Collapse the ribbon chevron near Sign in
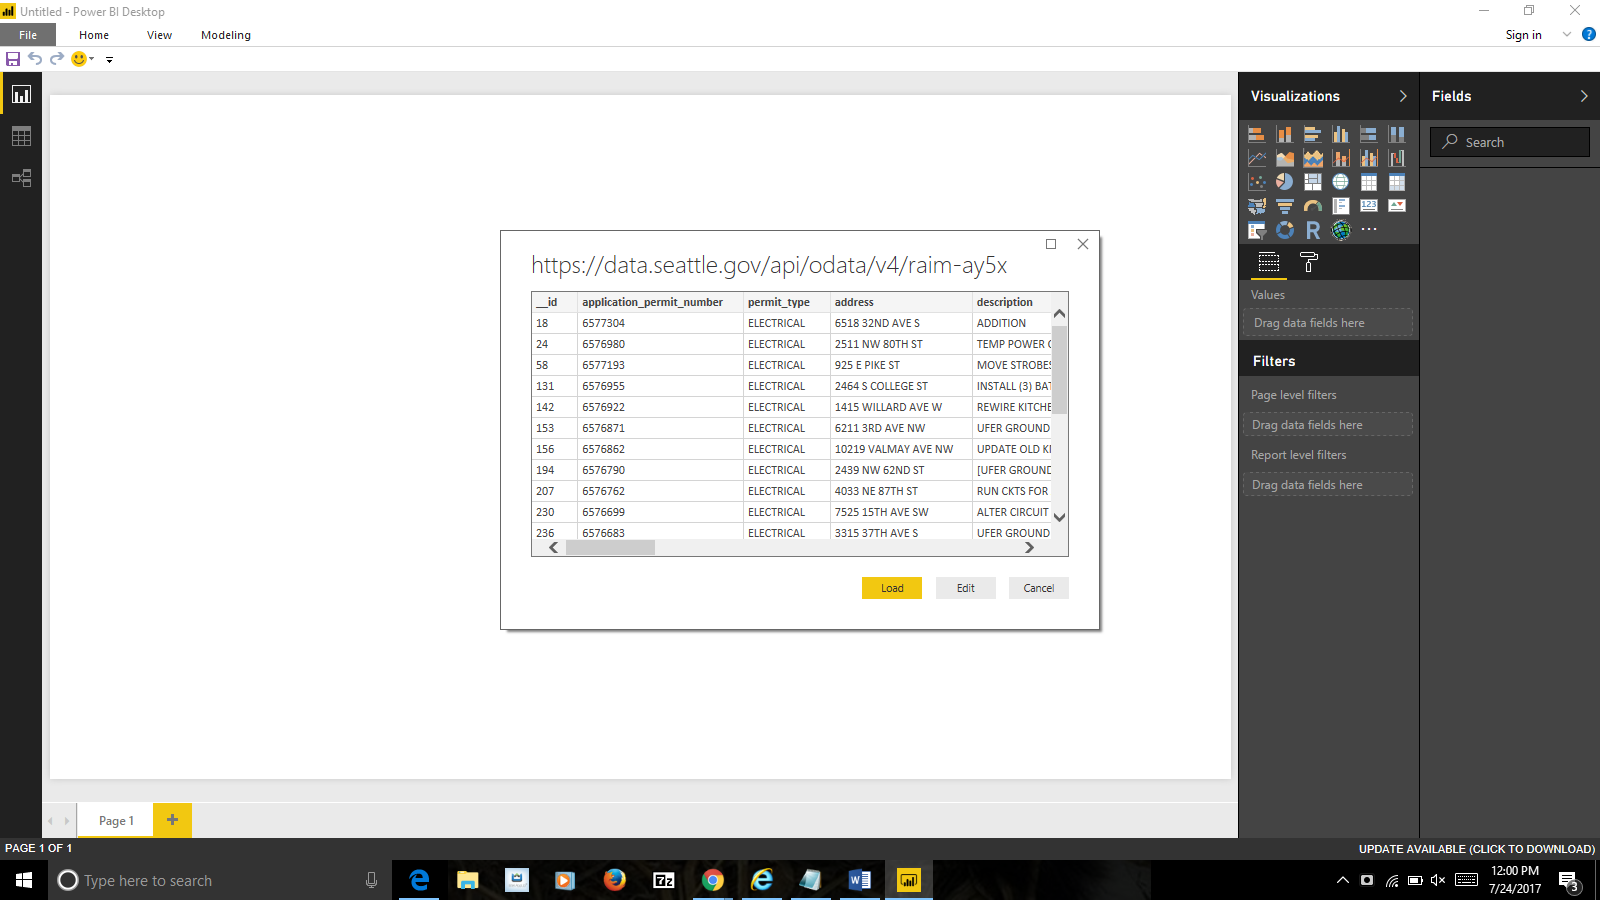Screen dimensions: 1600x900 point(1567,35)
